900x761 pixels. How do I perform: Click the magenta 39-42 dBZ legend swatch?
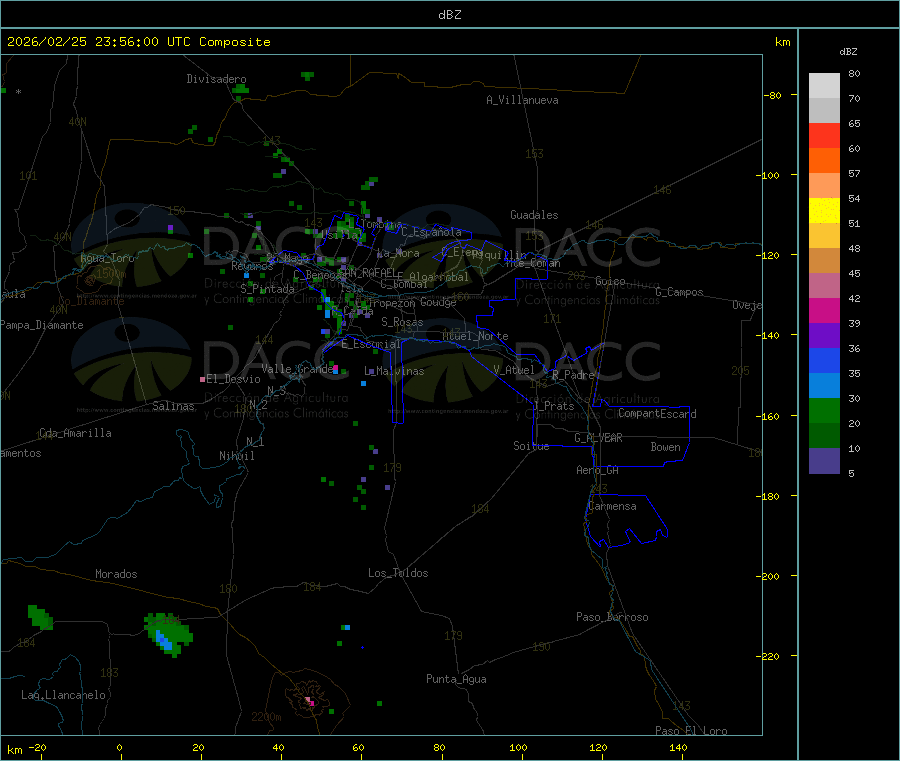pyautogui.click(x=824, y=310)
